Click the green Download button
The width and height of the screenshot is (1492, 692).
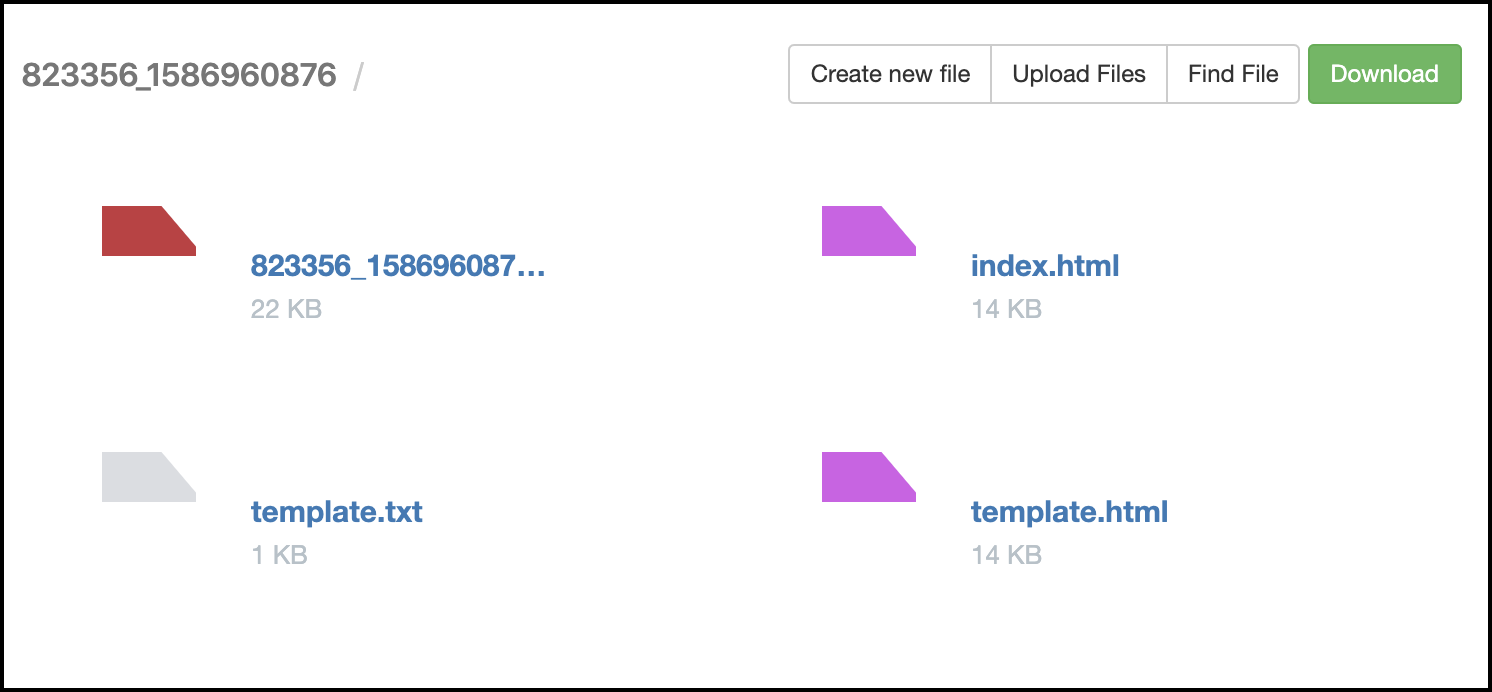click(1384, 74)
